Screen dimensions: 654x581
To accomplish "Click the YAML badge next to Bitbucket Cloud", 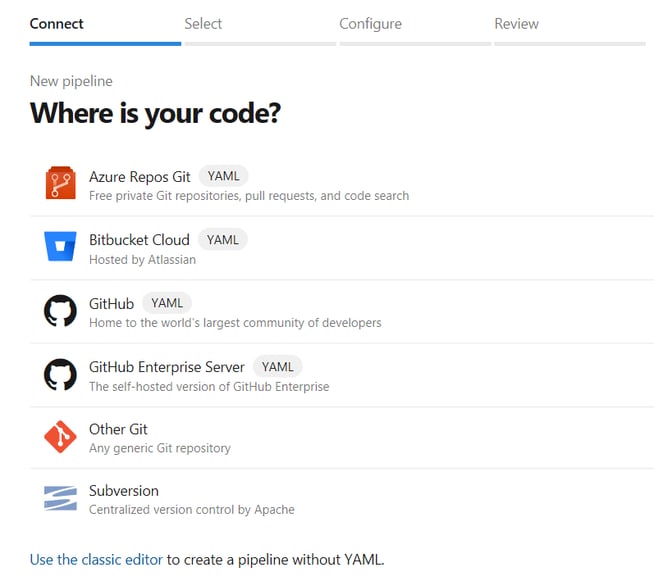I will 222,240.
